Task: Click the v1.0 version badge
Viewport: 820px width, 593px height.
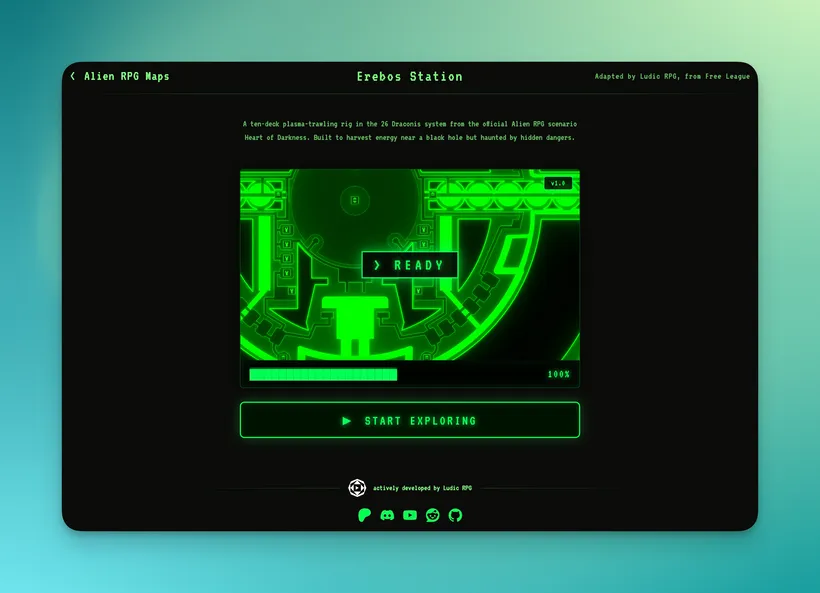Action: coord(558,183)
